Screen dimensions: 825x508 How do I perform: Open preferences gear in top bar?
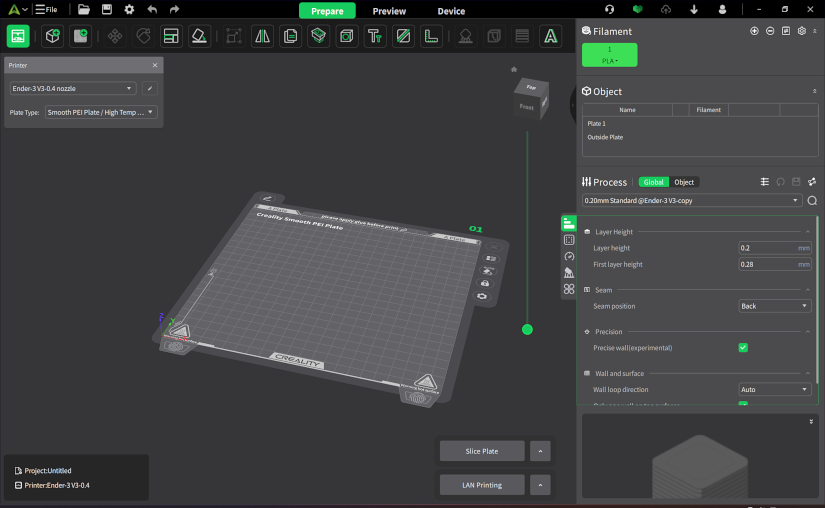point(129,9)
